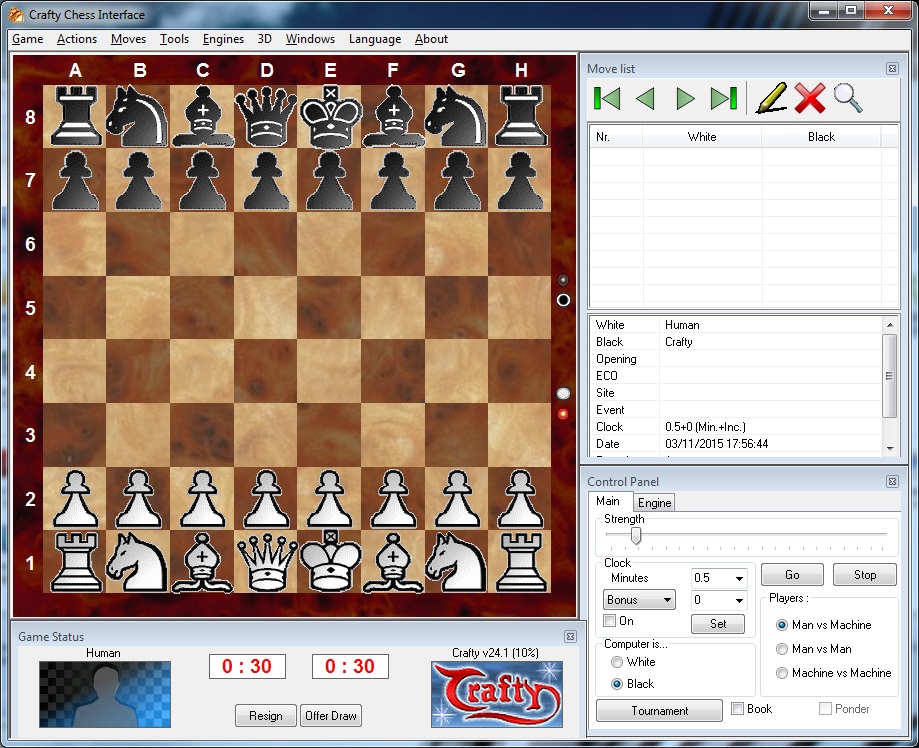Open the Engines menu

pos(222,39)
